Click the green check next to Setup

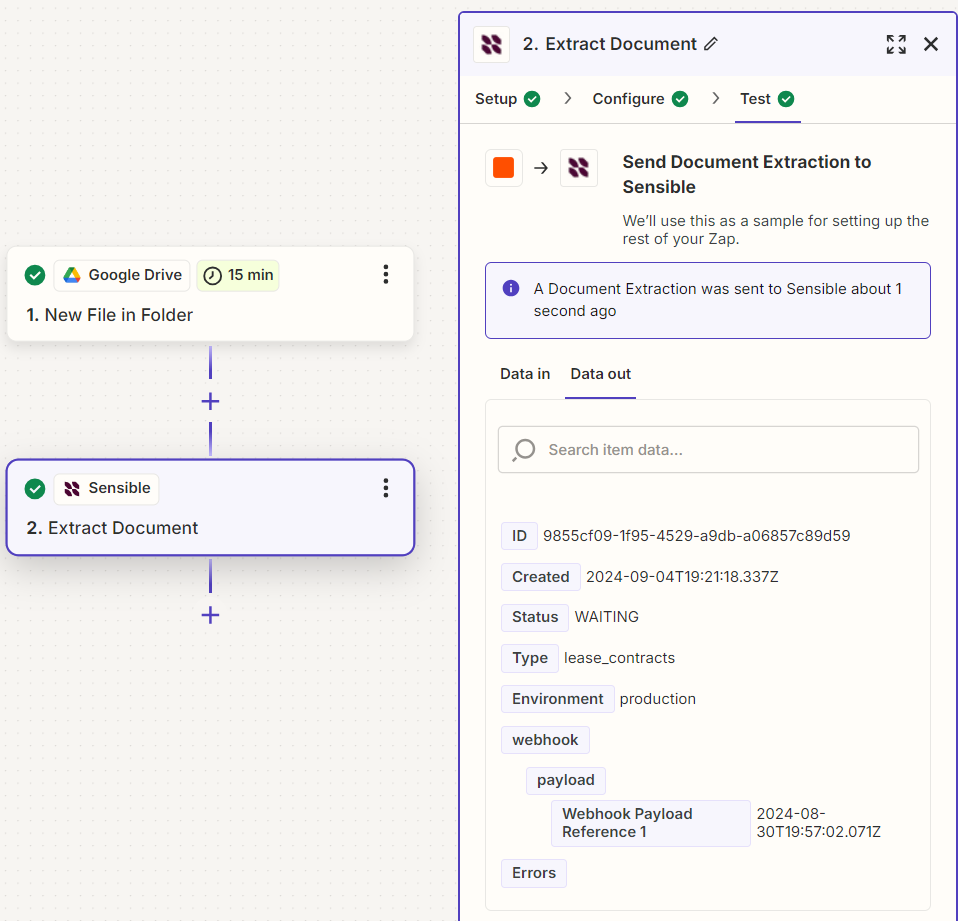532,99
